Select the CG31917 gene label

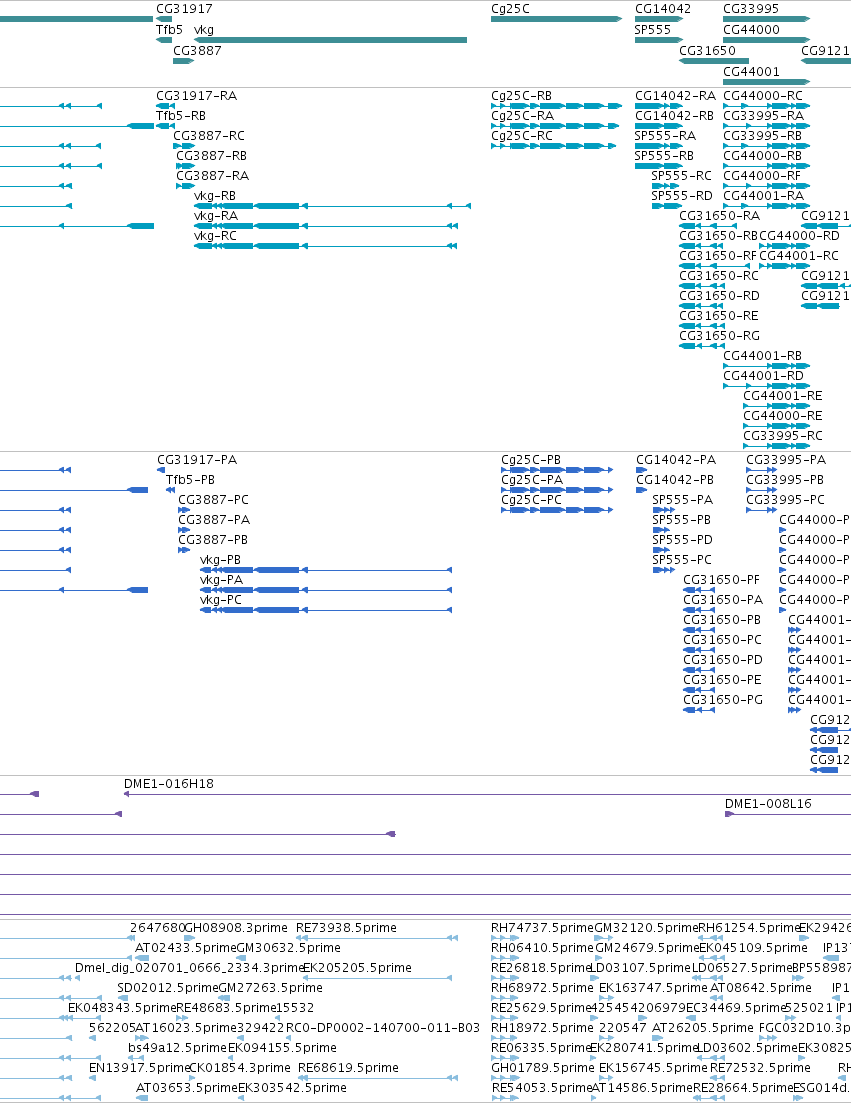point(184,8)
